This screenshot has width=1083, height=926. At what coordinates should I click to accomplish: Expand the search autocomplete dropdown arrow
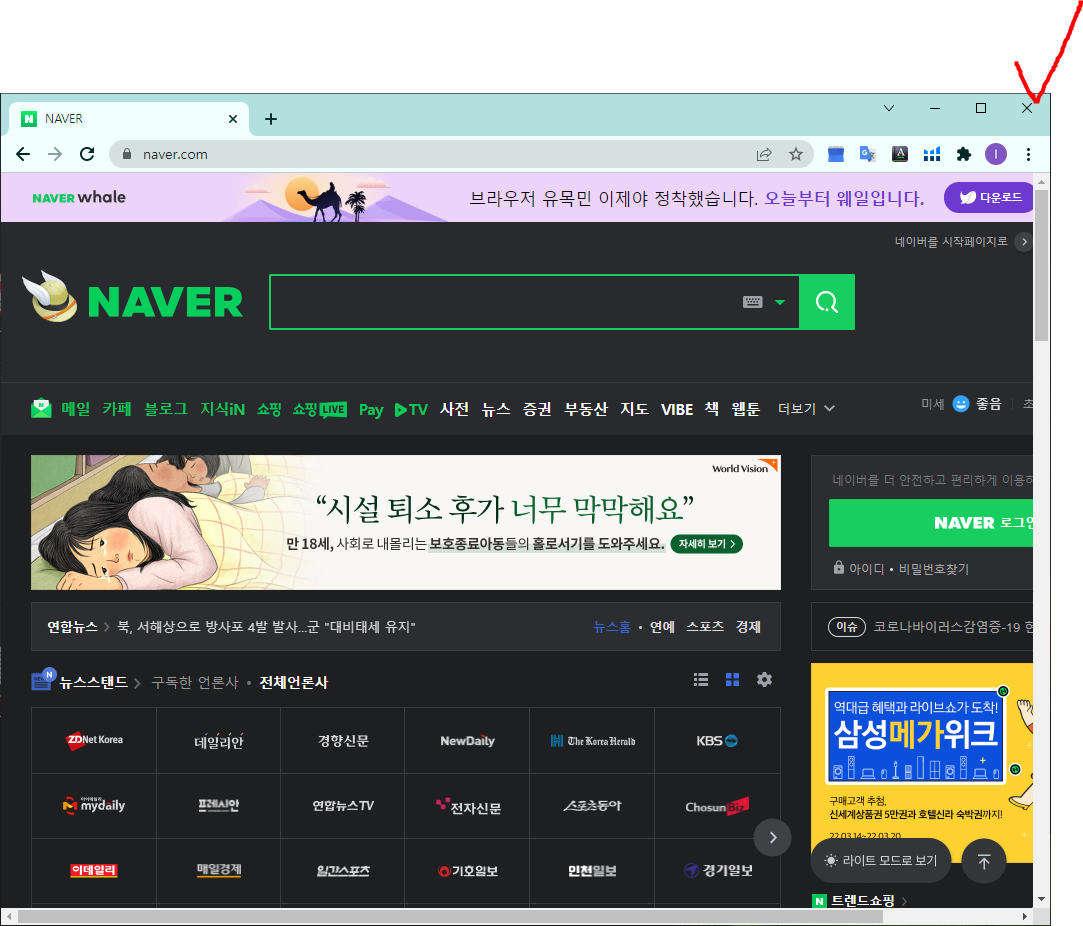coord(780,302)
